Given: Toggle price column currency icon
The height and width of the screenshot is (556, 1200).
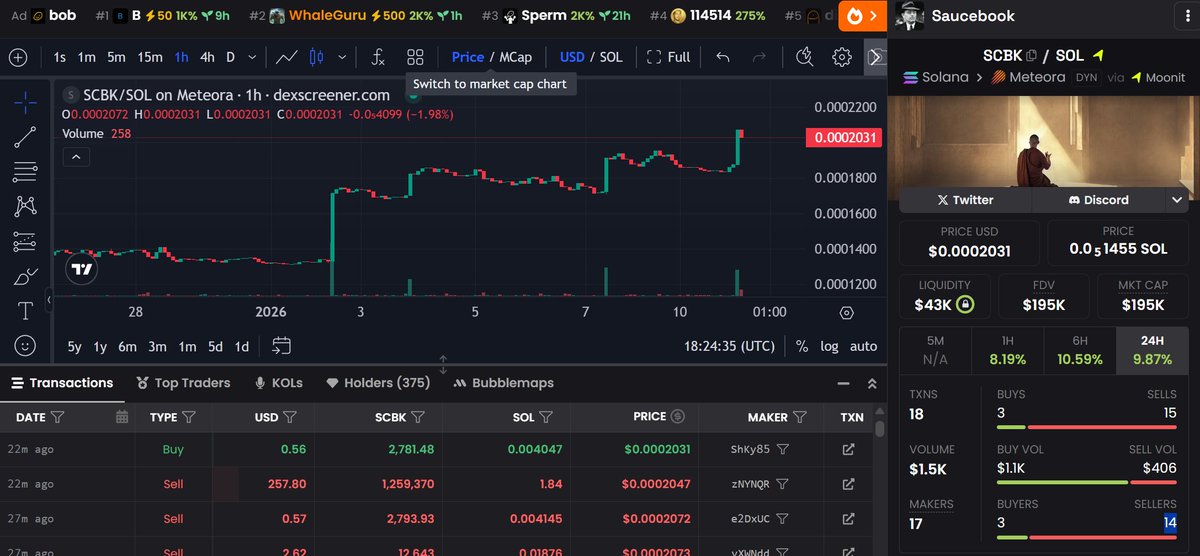Looking at the screenshot, I should pyautogui.click(x=678, y=416).
